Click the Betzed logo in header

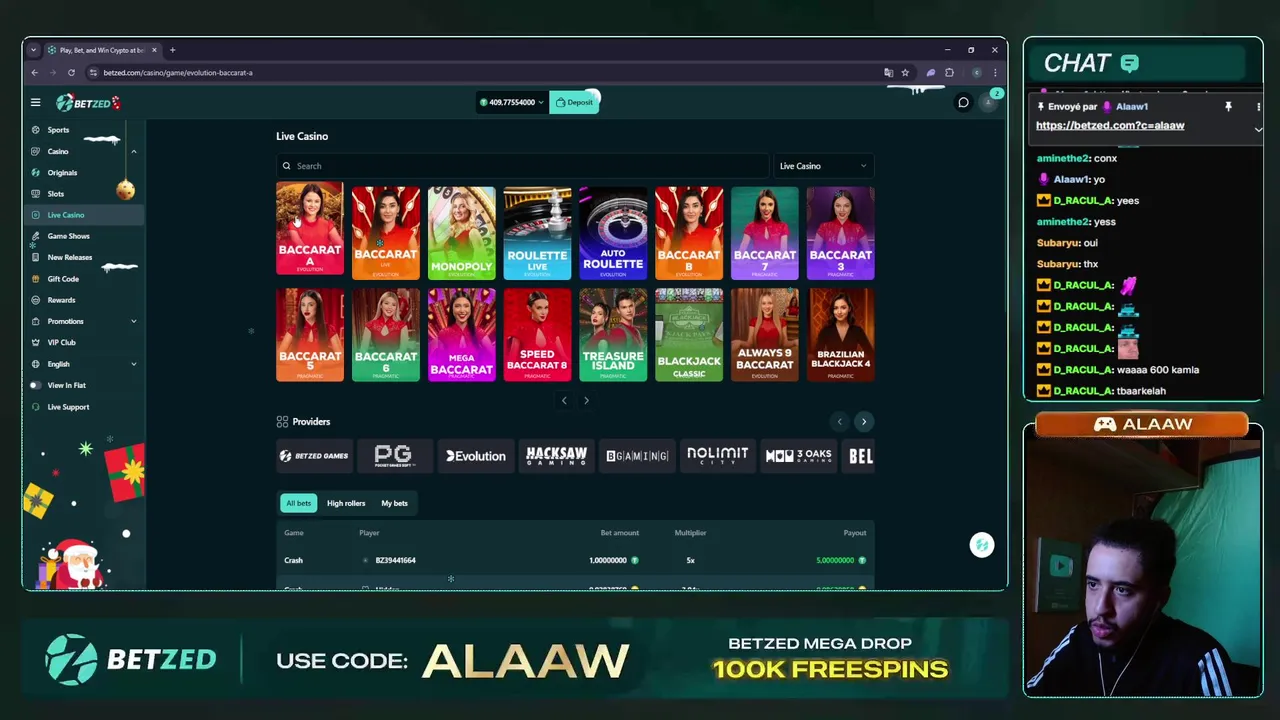pos(87,102)
